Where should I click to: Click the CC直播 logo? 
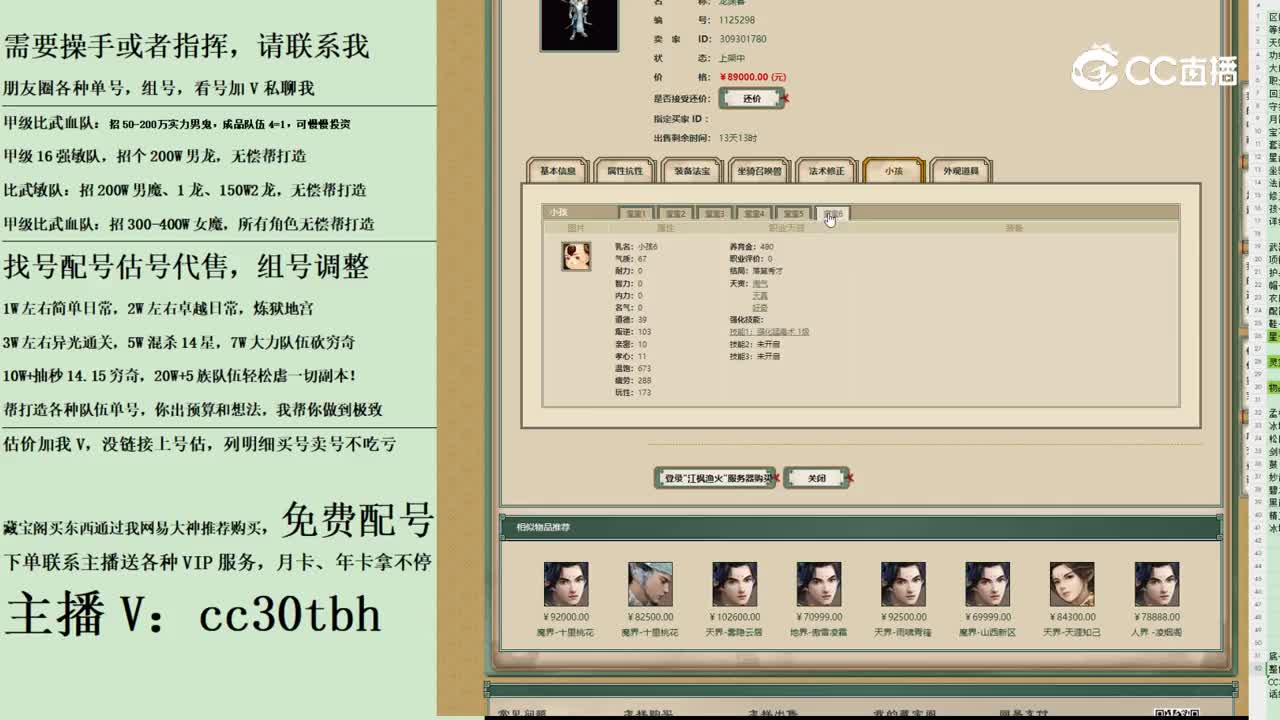pyautogui.click(x=1155, y=67)
